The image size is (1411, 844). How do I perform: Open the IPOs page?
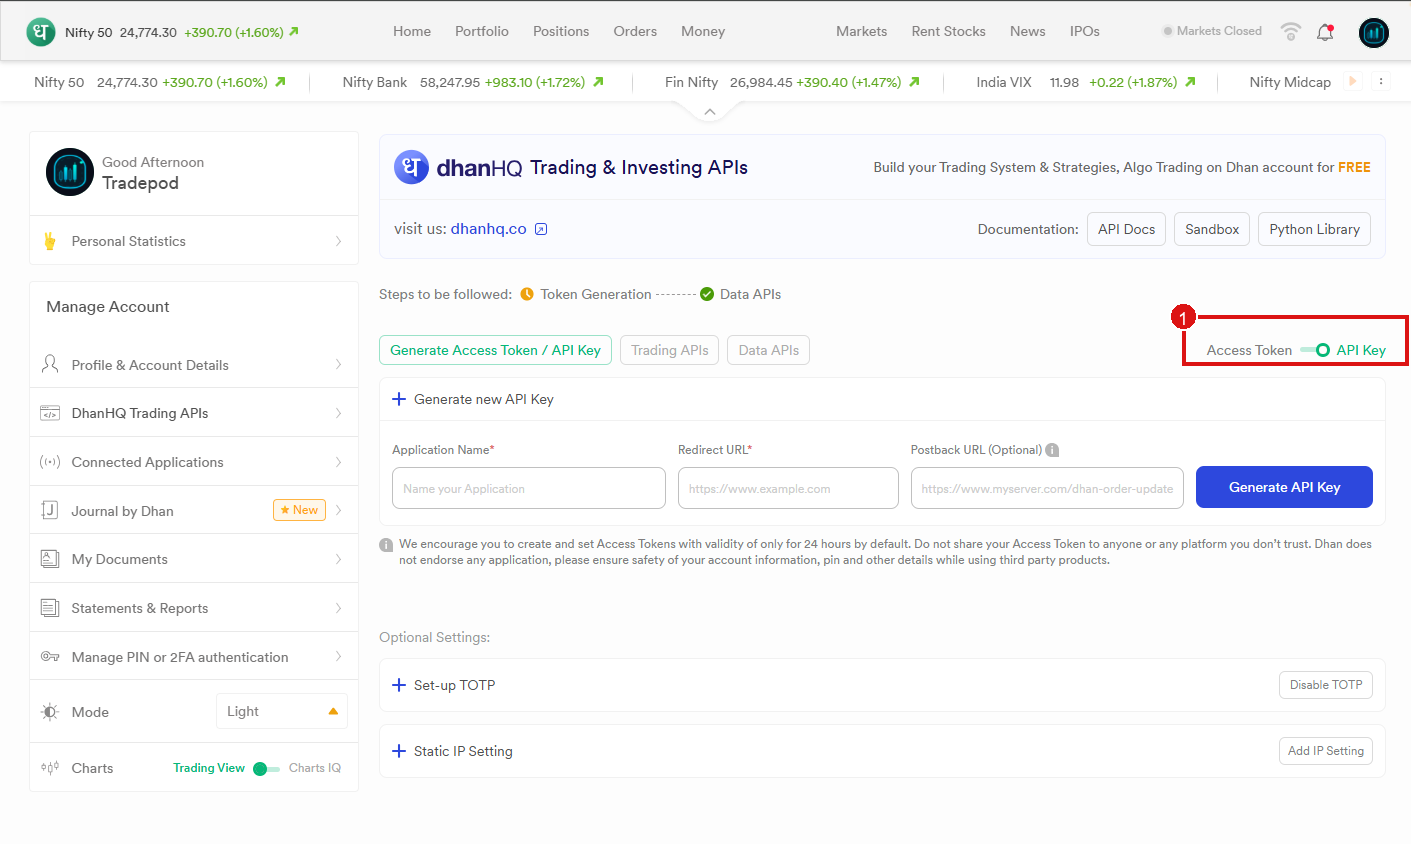point(1085,32)
